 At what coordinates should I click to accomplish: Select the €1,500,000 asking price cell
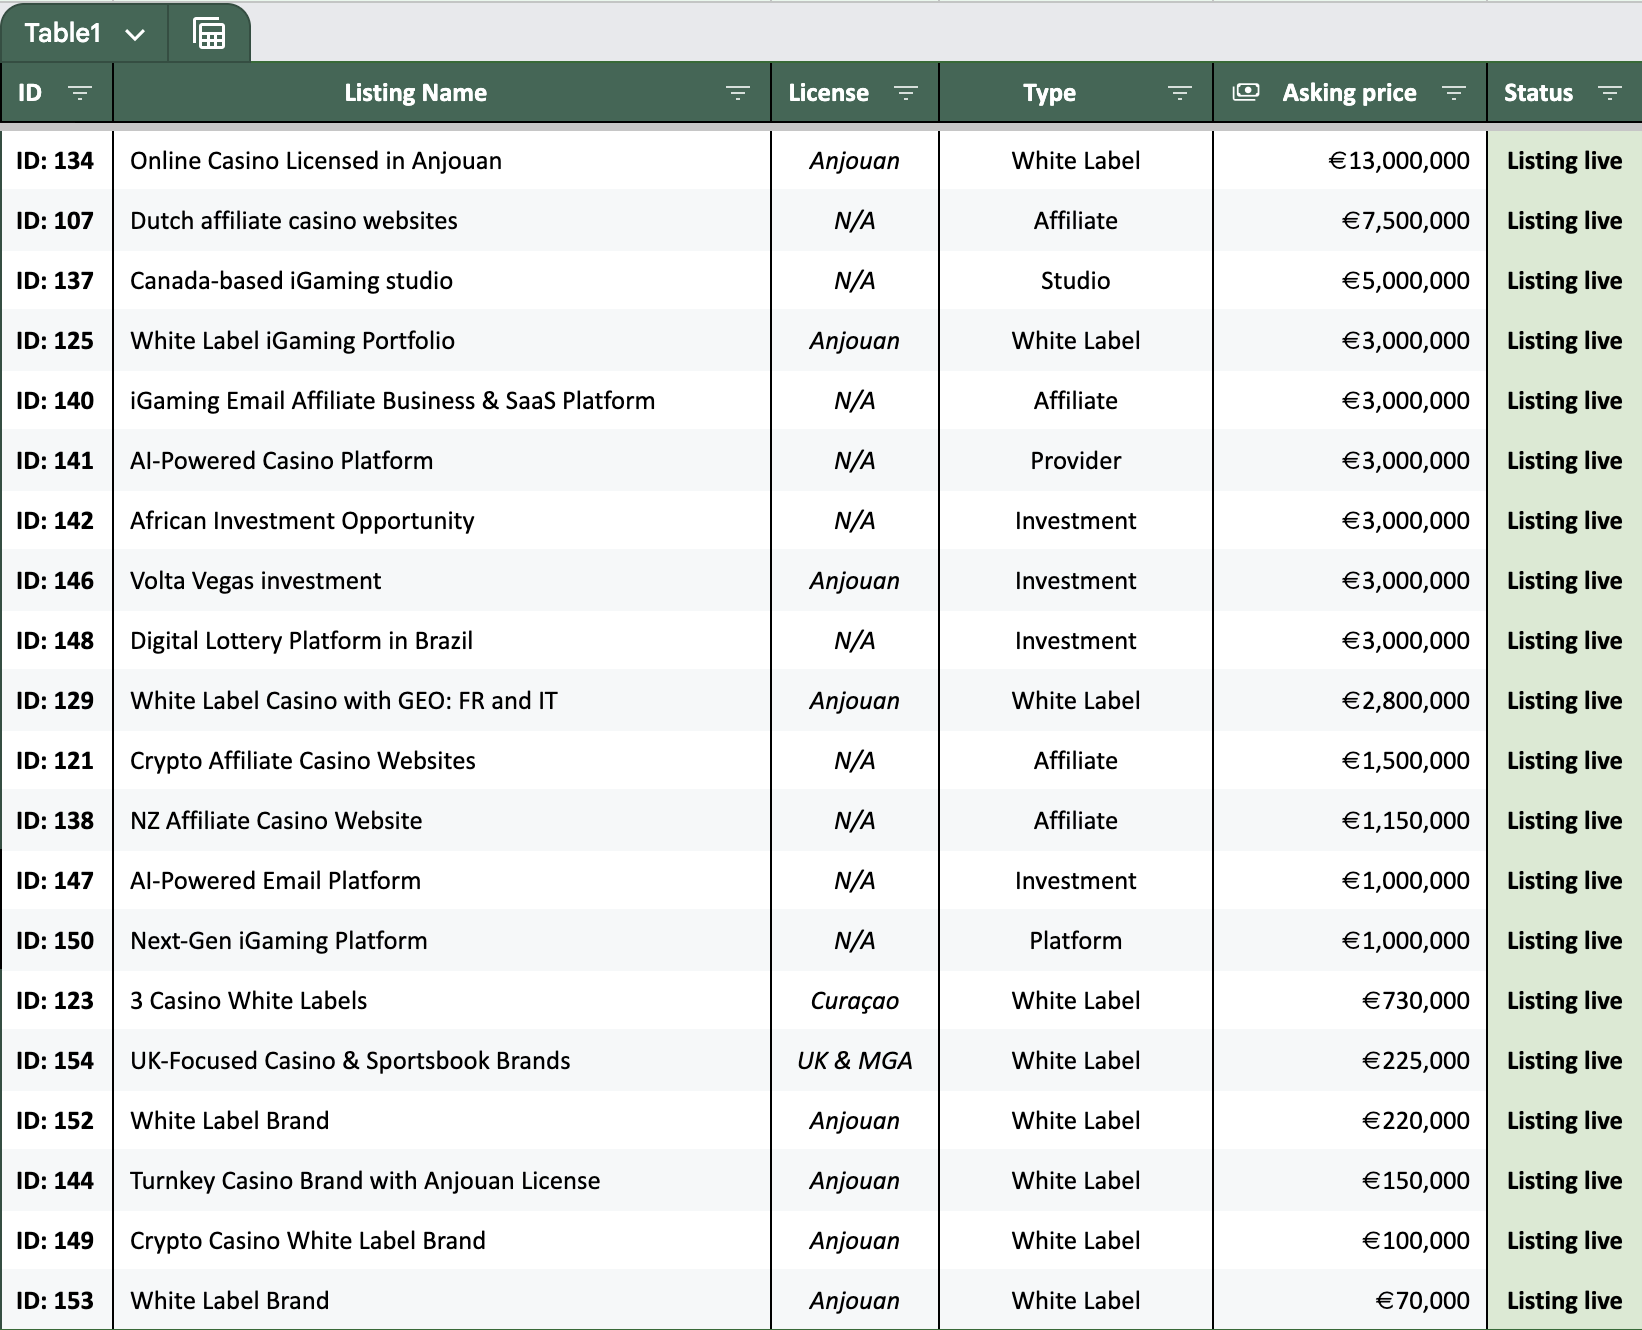(1350, 761)
